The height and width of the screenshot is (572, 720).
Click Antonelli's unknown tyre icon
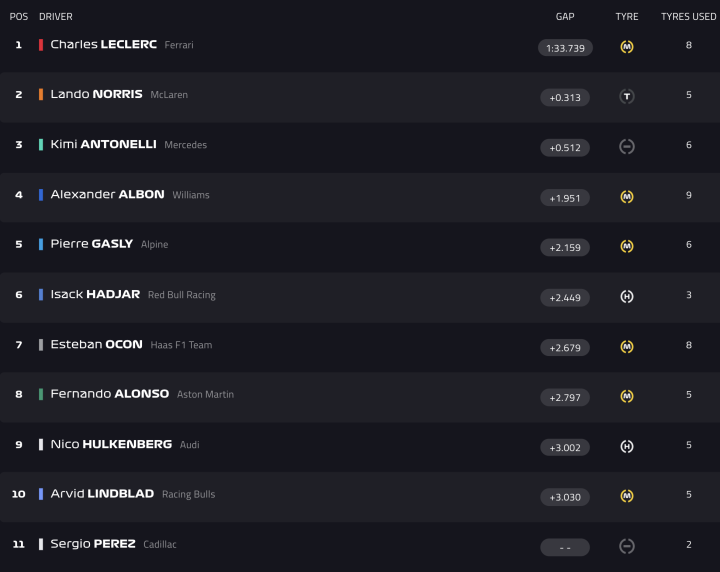pyautogui.click(x=627, y=147)
